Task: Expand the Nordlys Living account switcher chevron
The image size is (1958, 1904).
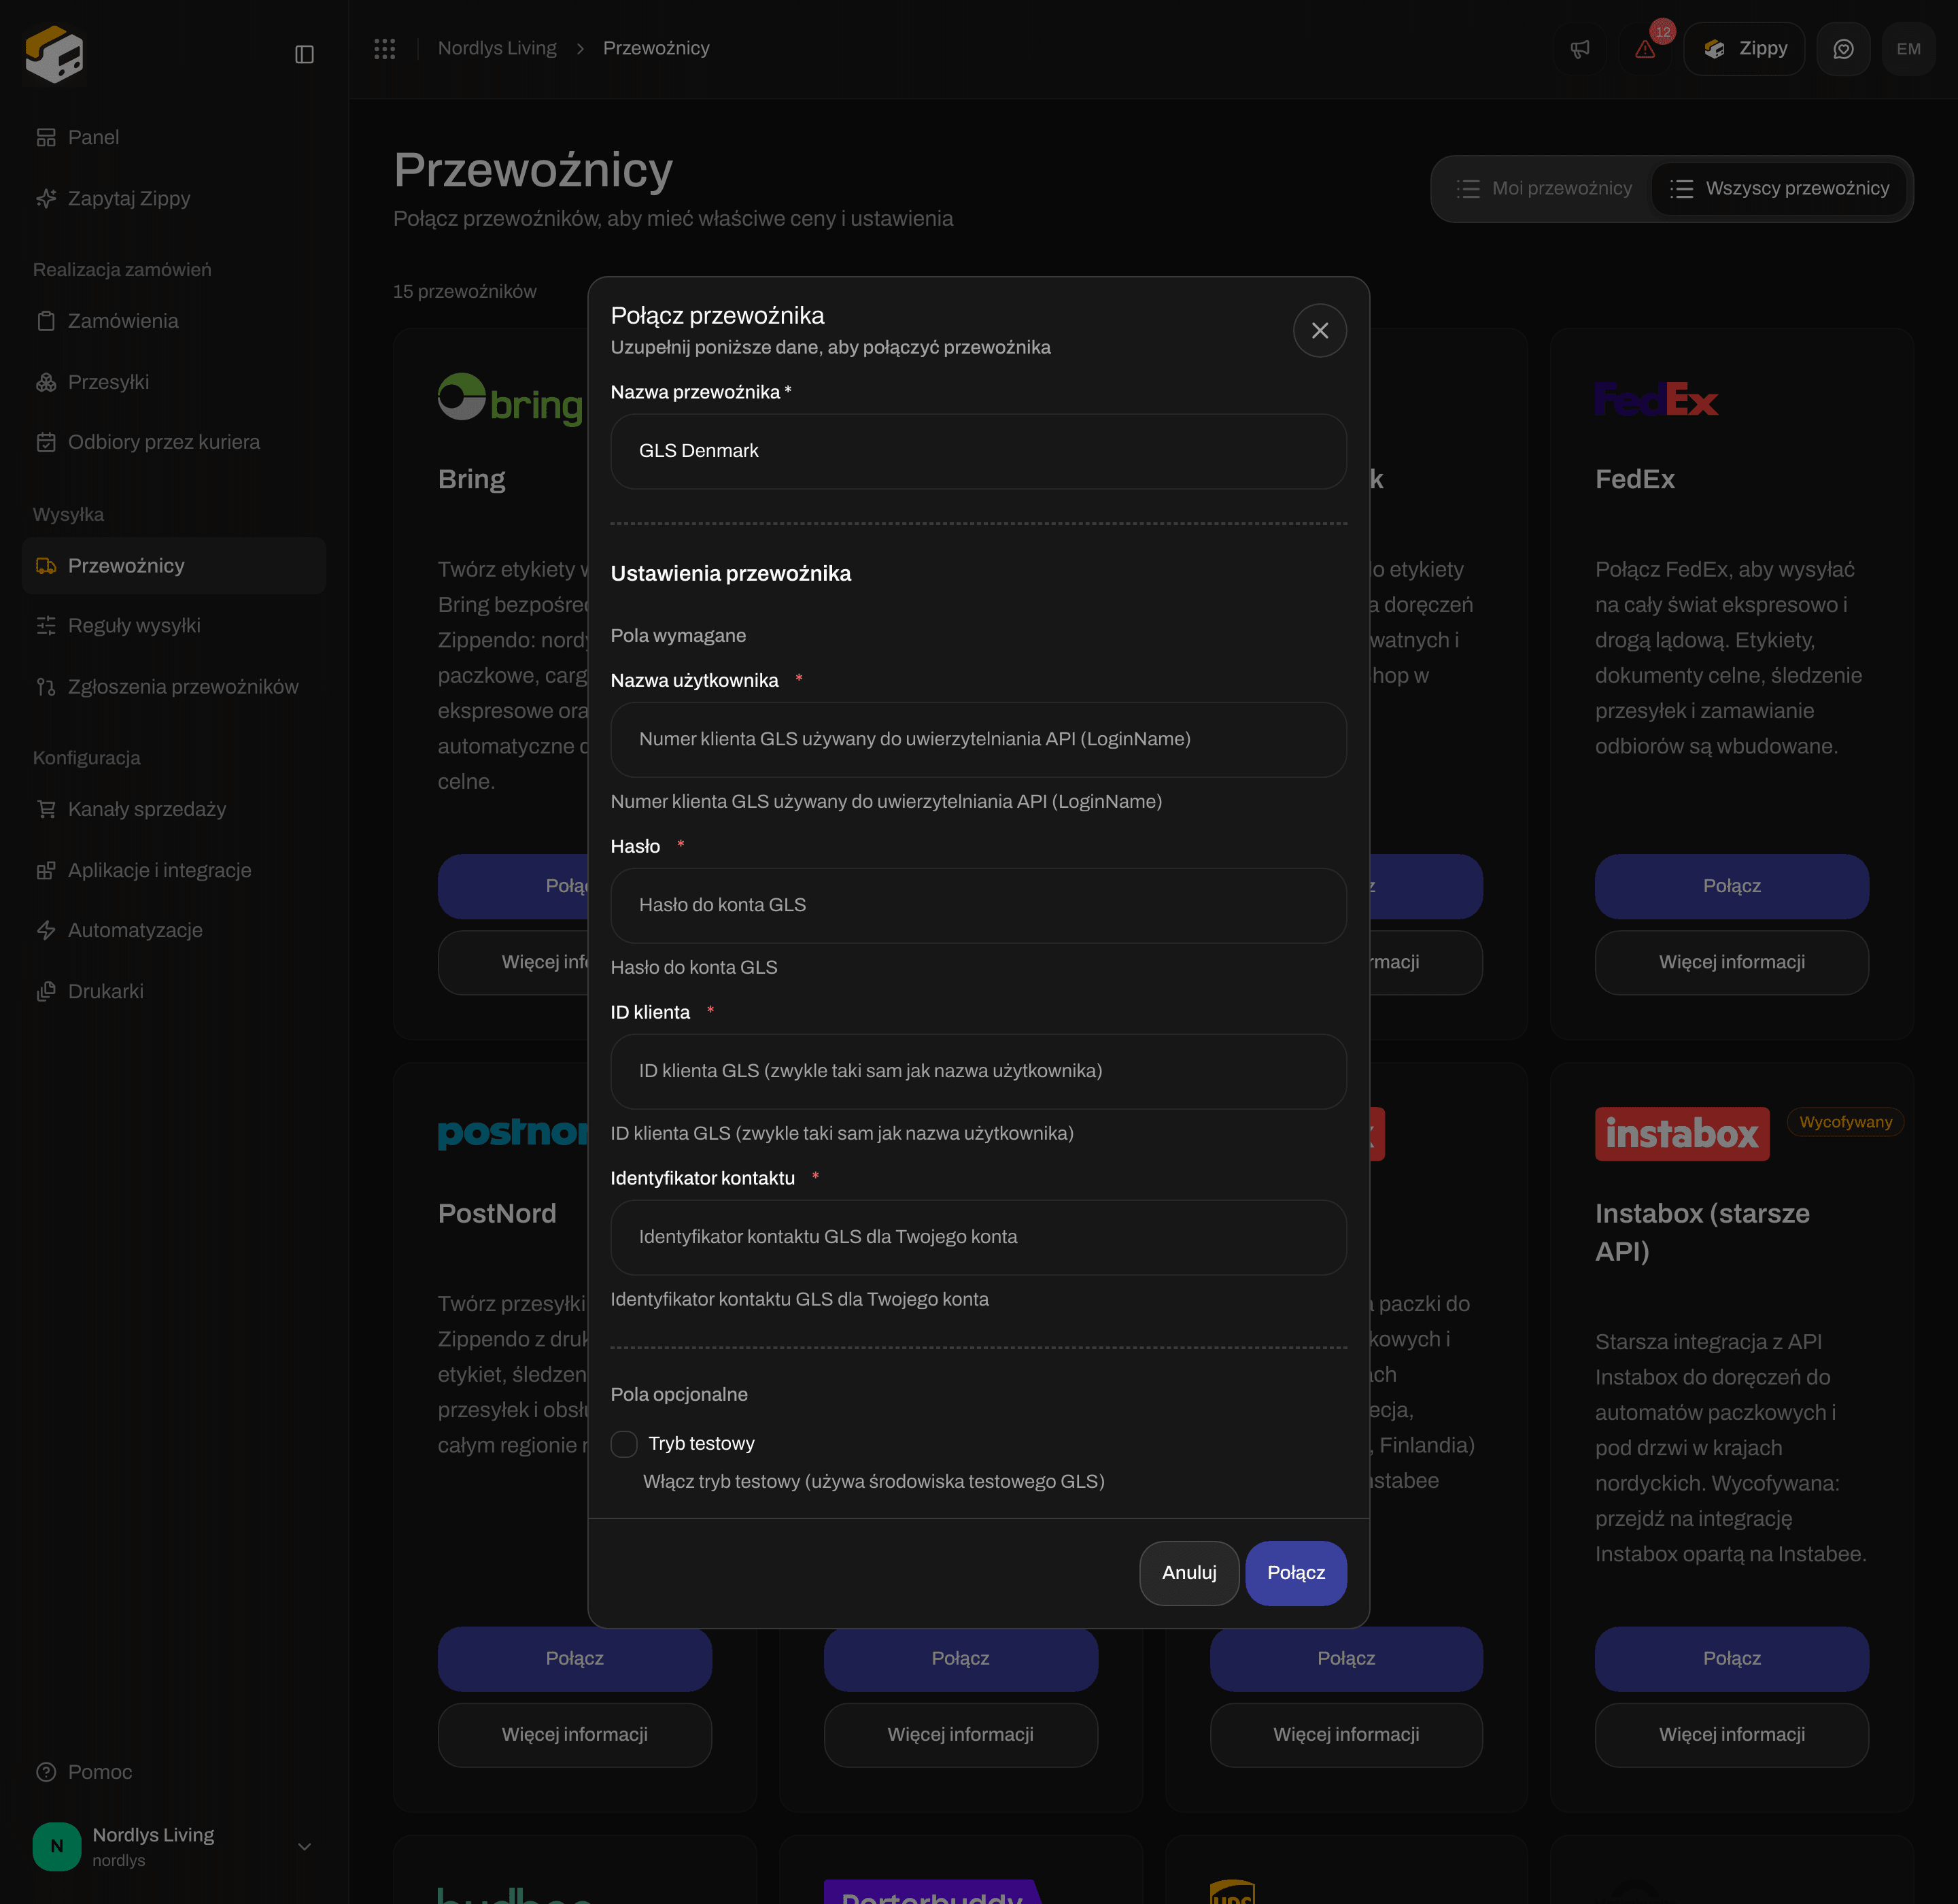Action: [x=305, y=1846]
